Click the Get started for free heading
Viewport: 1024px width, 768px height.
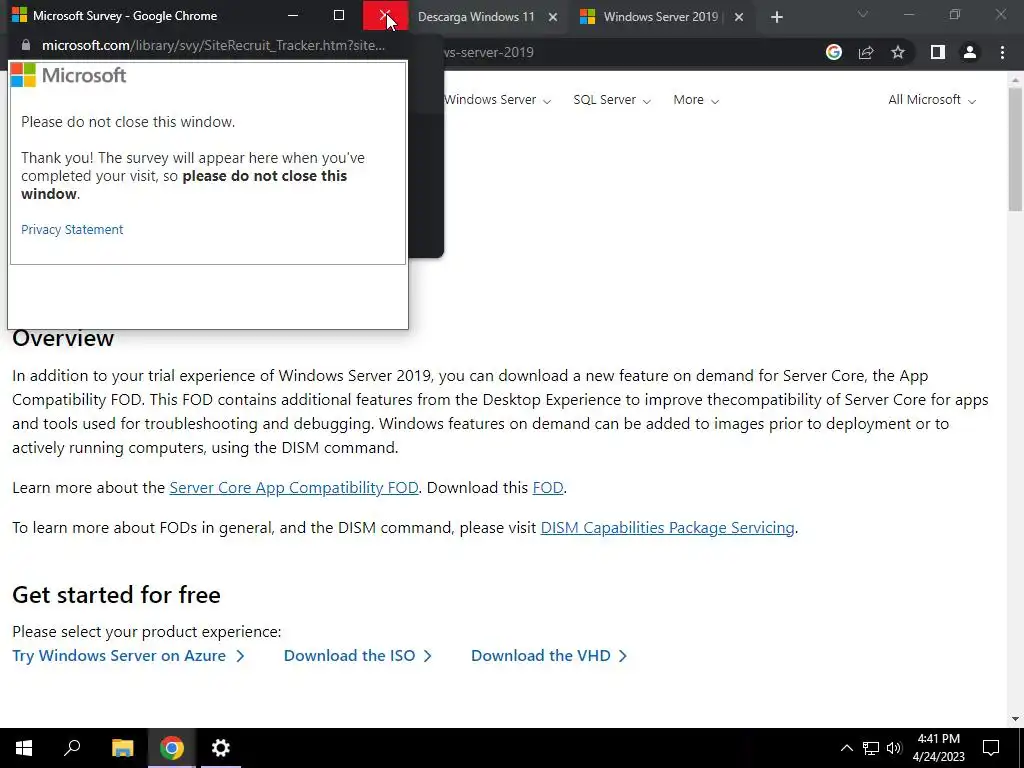pos(116,595)
